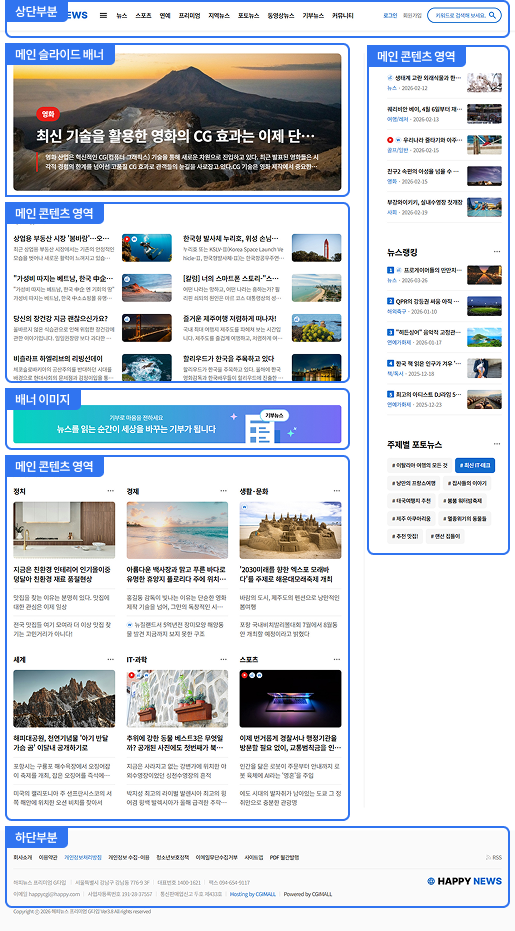Viewport: 515px width, 931px height.
Task: Open the 동영상뉴스 menu item
Action: pos(280,15)
